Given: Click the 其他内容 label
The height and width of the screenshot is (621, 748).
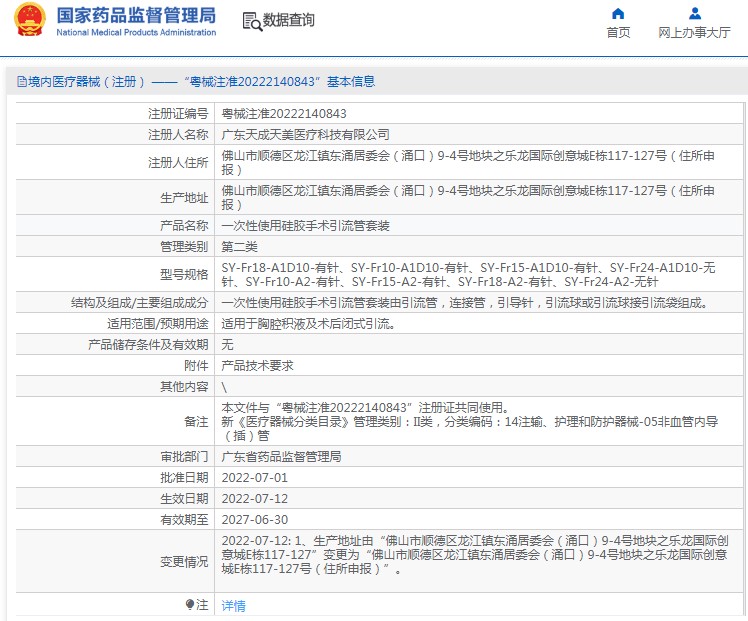Looking at the screenshot, I should [184, 387].
